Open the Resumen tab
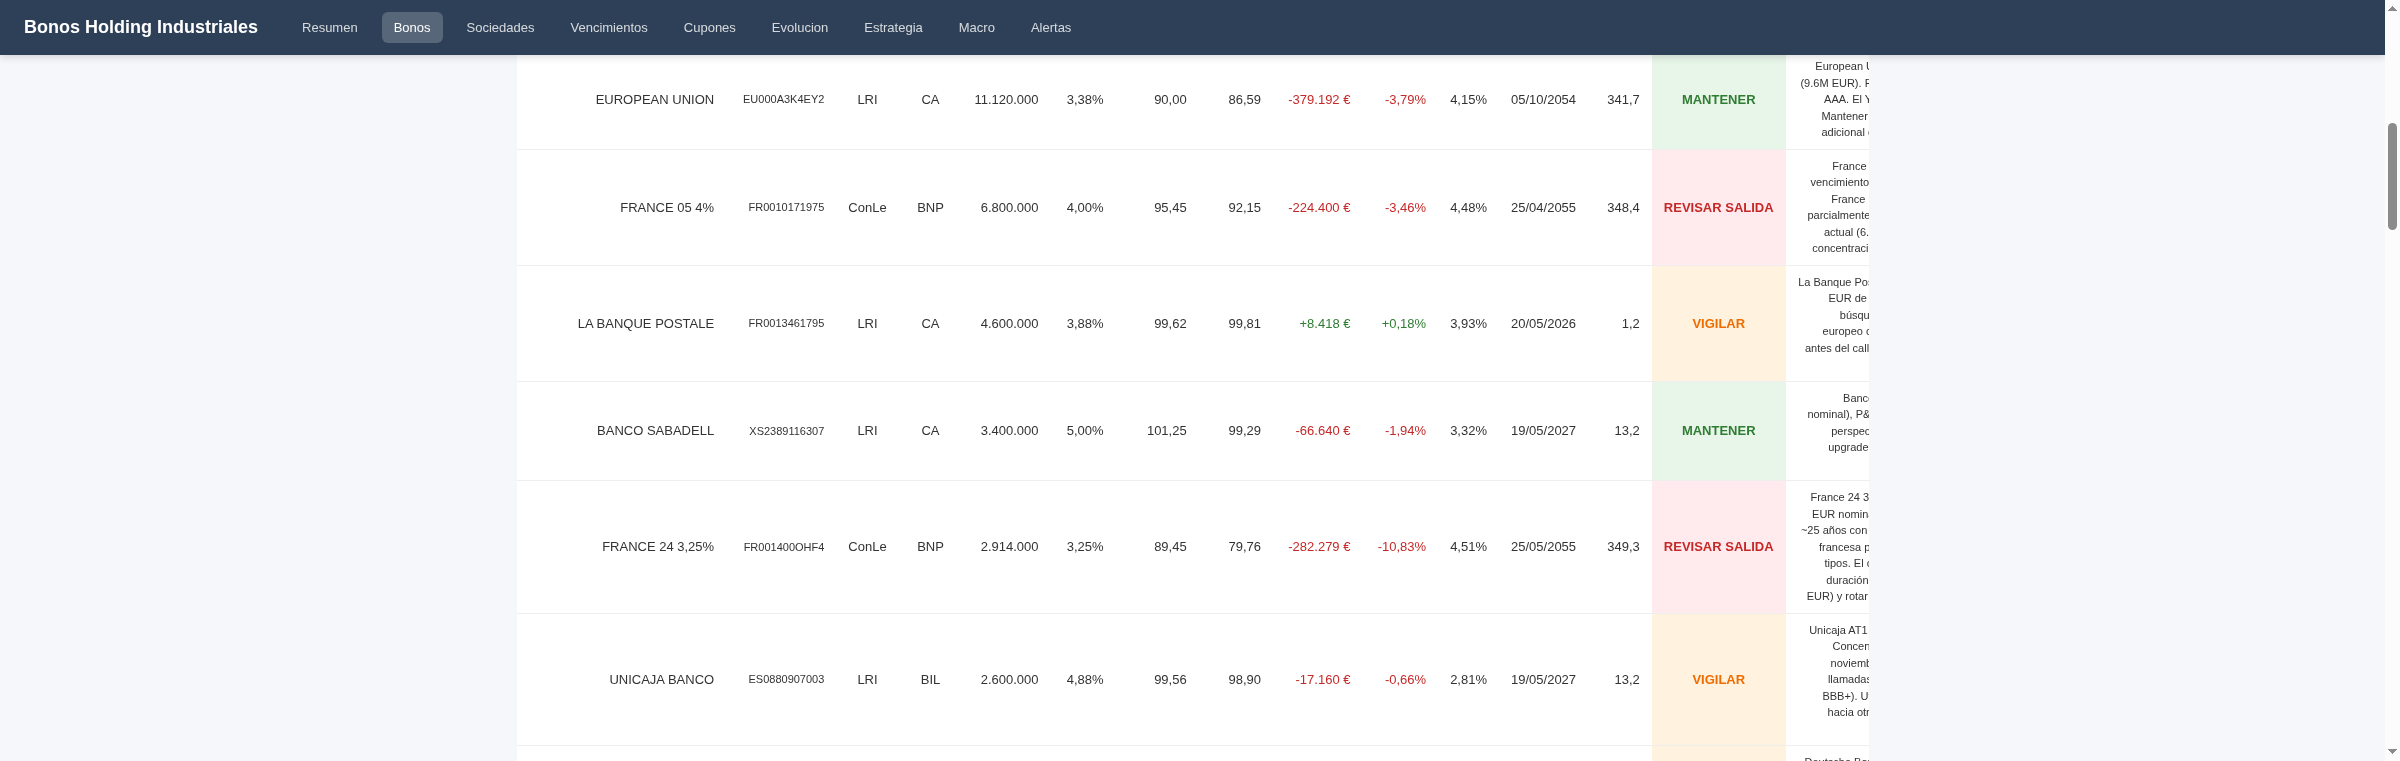The width and height of the screenshot is (2400, 761). 329,27
